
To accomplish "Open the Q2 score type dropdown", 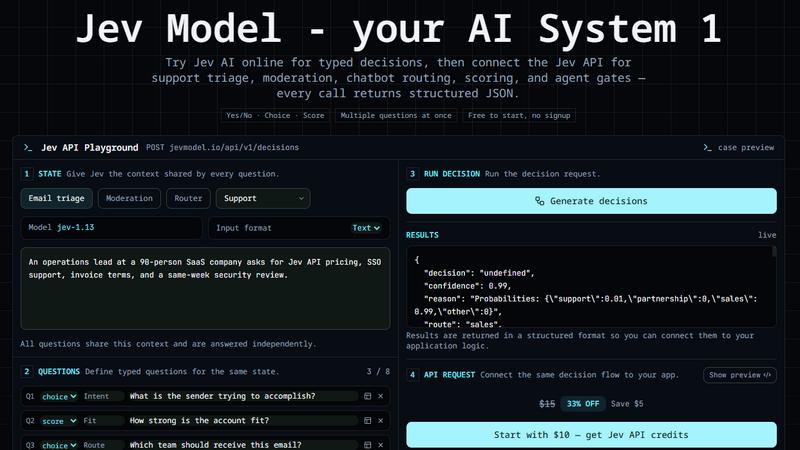I will click(x=59, y=421).
